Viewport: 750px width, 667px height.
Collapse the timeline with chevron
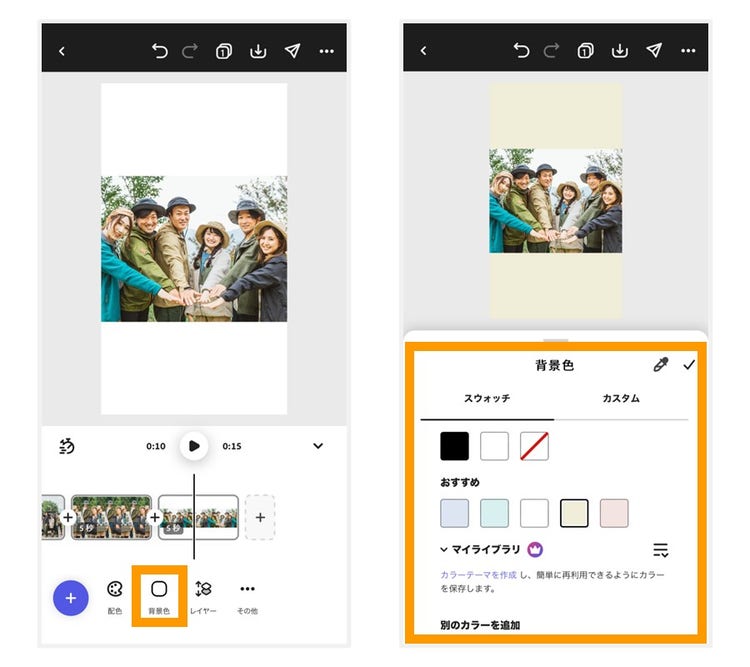point(318,446)
